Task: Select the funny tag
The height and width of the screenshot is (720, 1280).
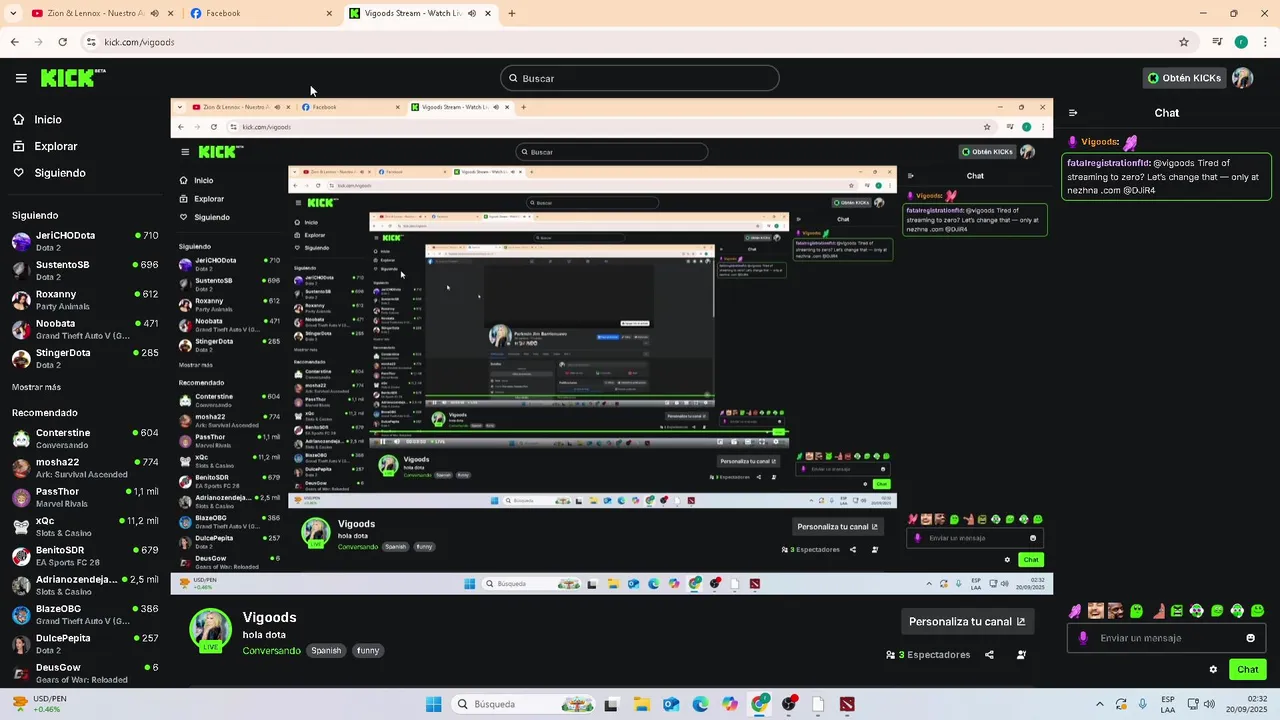Action: pos(368,651)
